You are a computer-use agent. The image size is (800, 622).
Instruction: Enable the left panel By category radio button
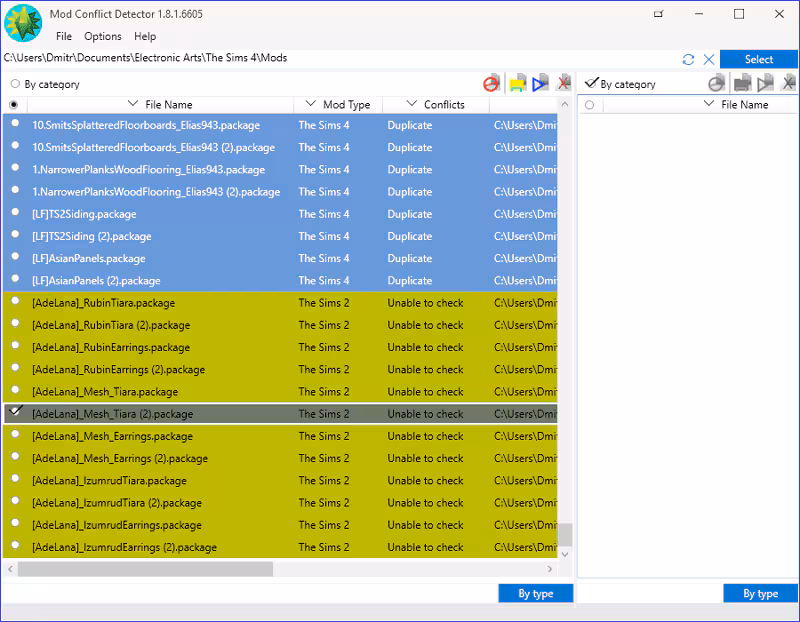15,84
